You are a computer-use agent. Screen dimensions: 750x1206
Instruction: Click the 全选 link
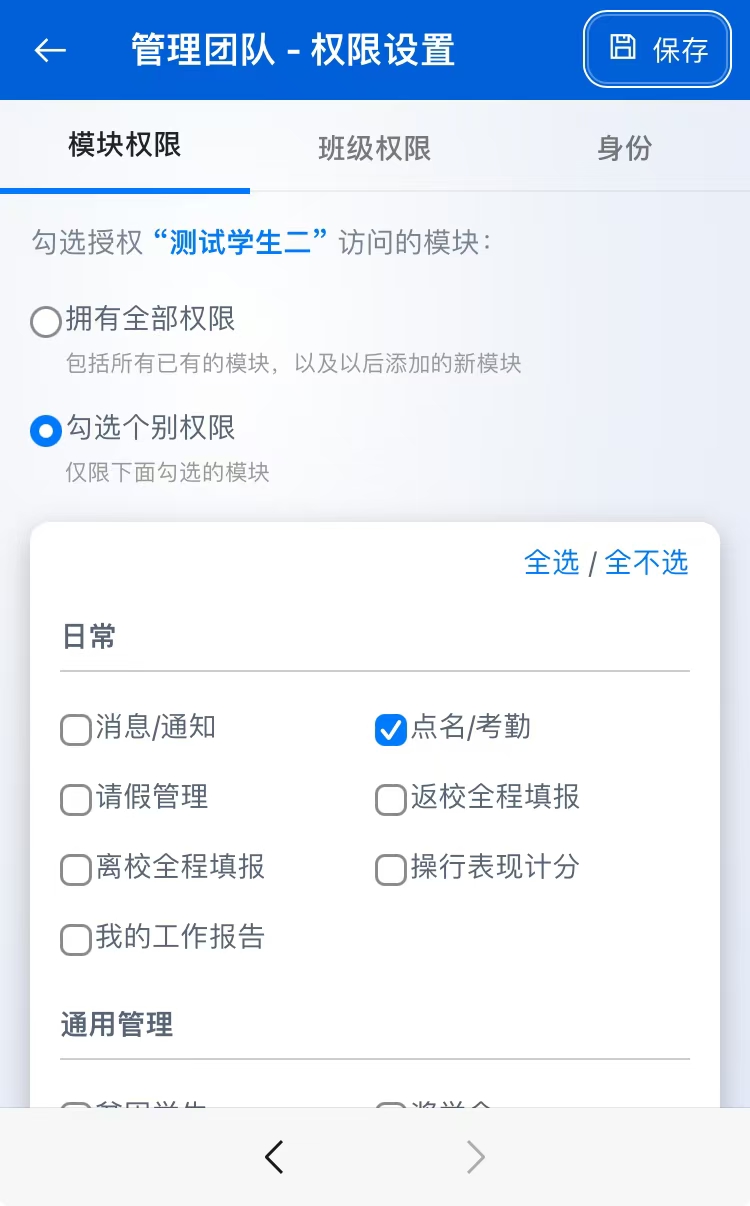tap(552, 562)
